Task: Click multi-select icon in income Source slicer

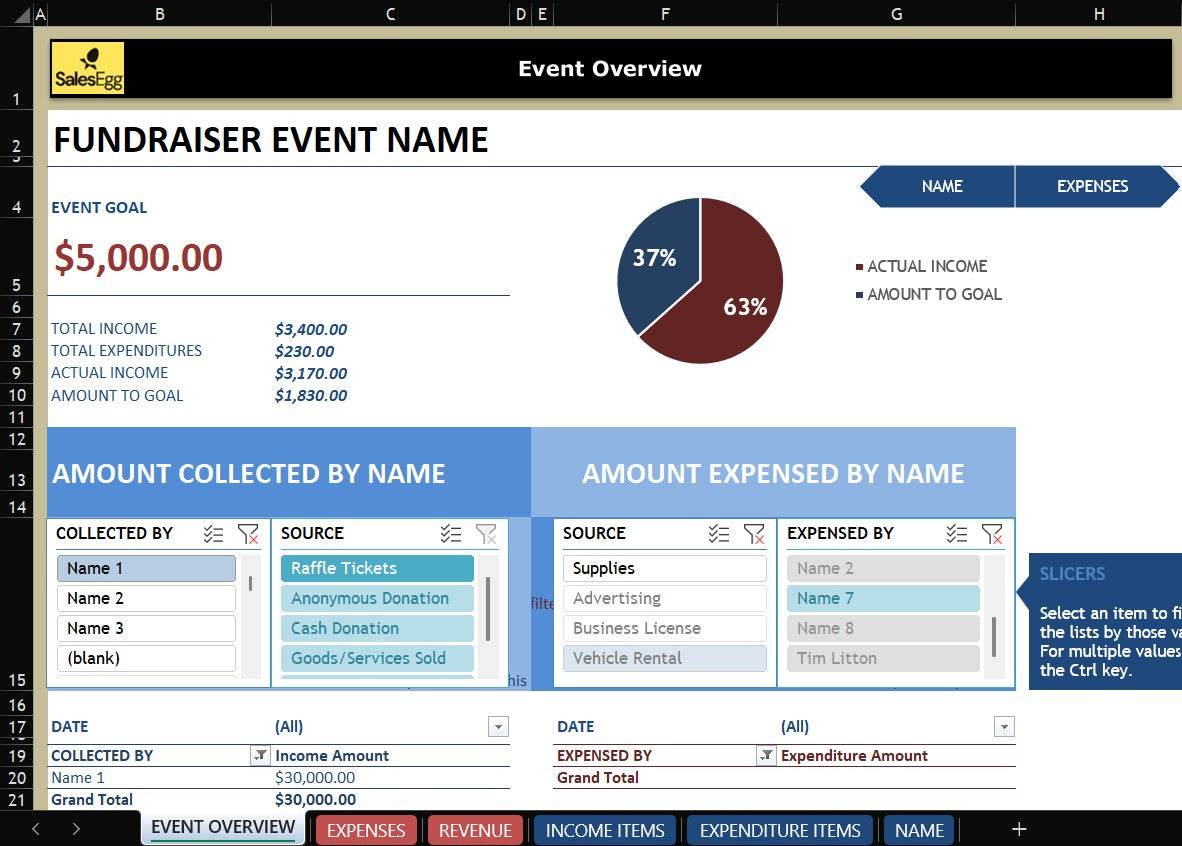Action: (x=451, y=534)
